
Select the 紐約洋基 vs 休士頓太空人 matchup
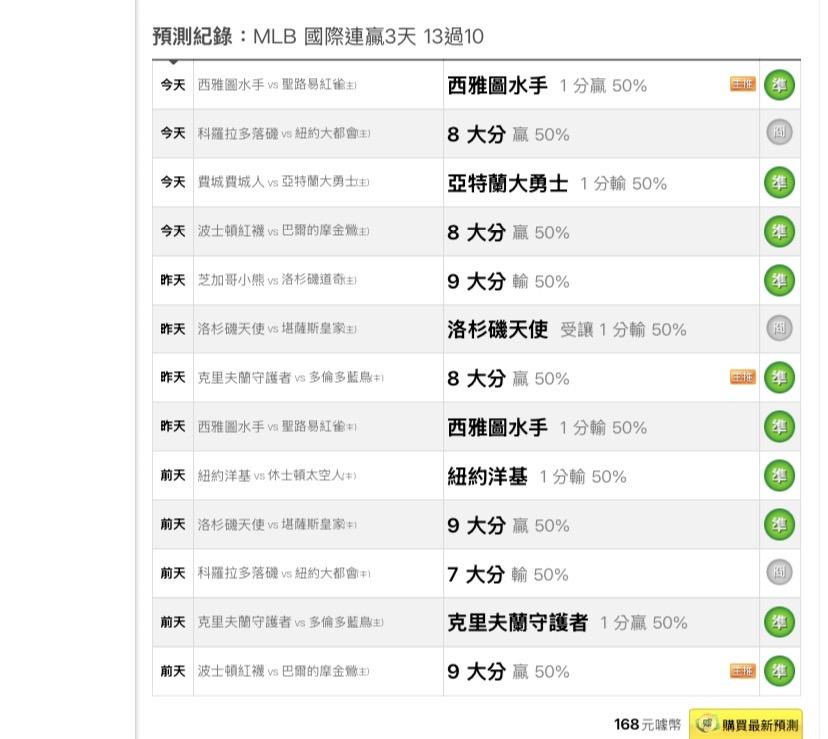[277, 475]
